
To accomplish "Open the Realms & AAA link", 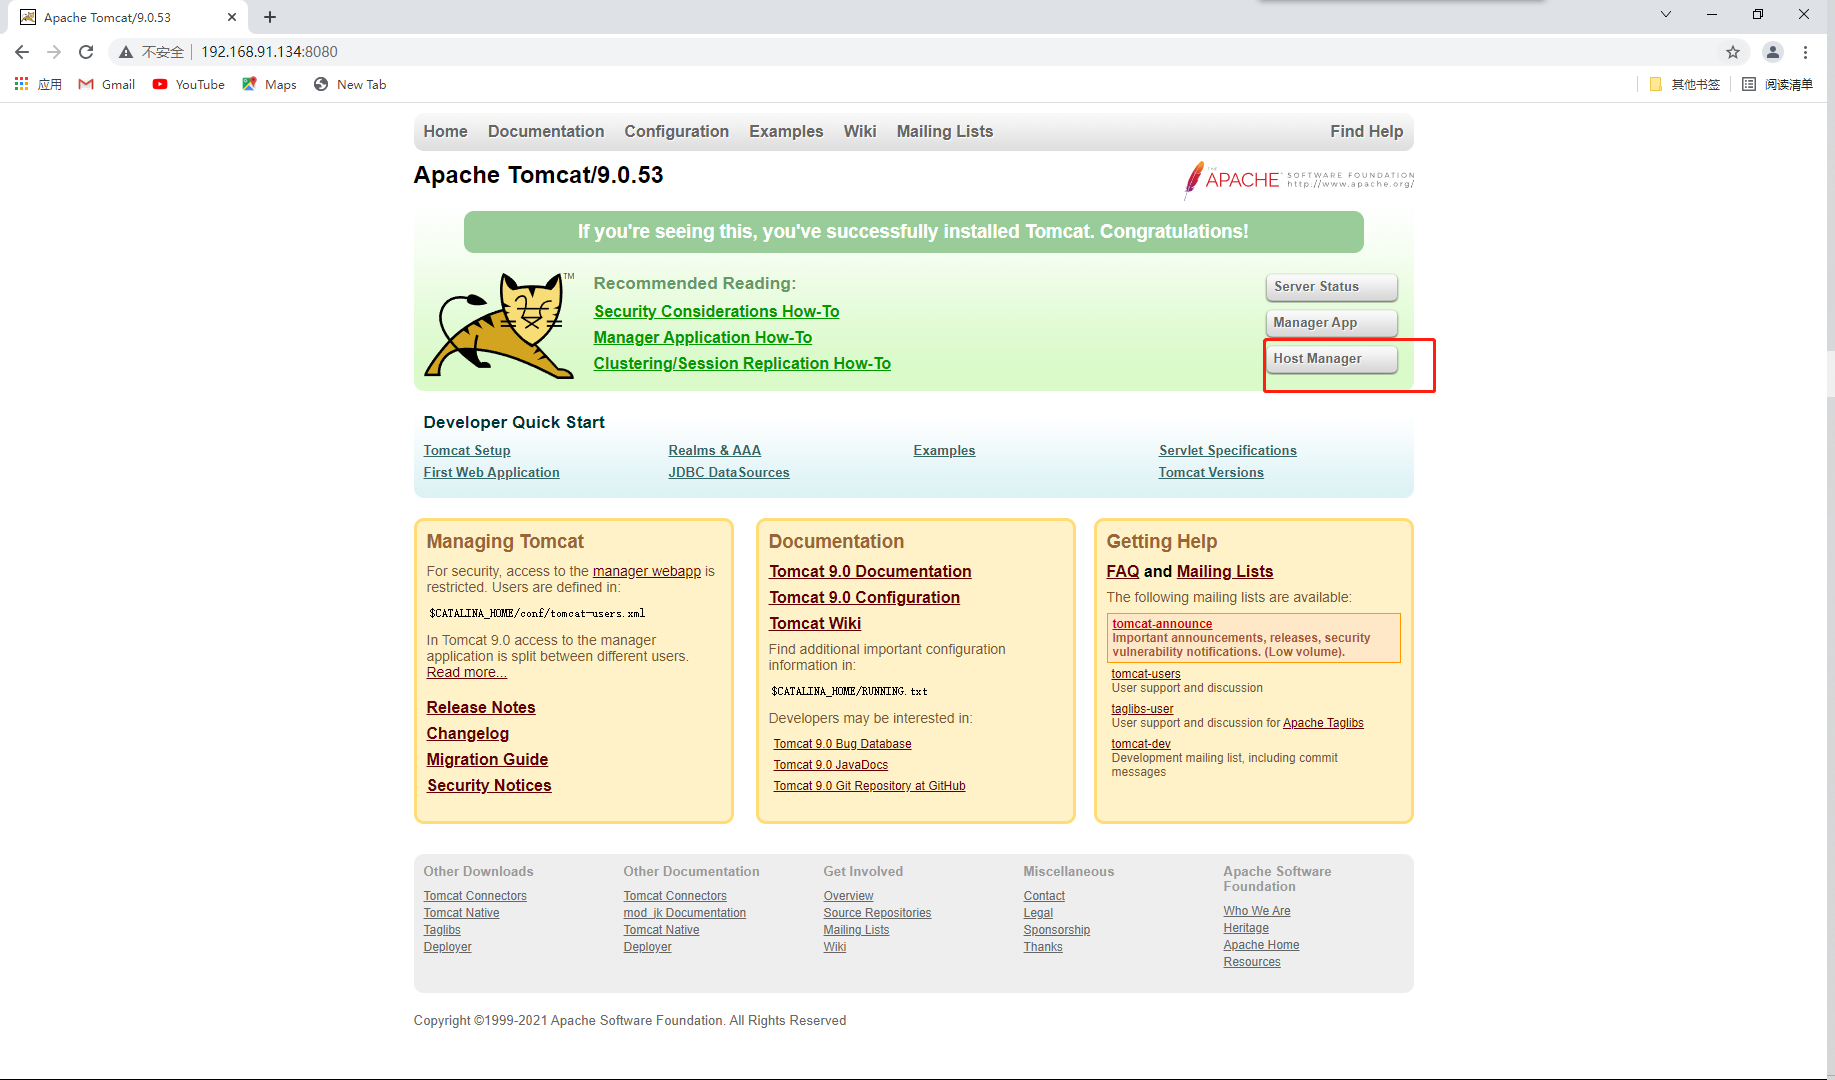I will coord(715,451).
